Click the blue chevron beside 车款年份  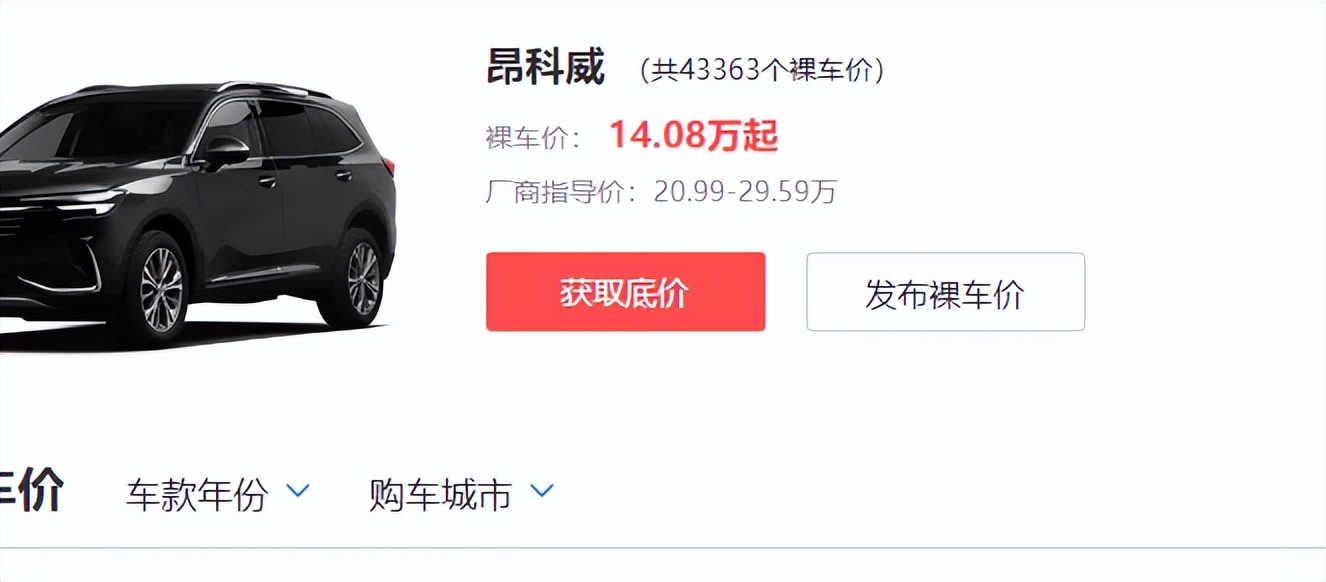tap(298, 491)
